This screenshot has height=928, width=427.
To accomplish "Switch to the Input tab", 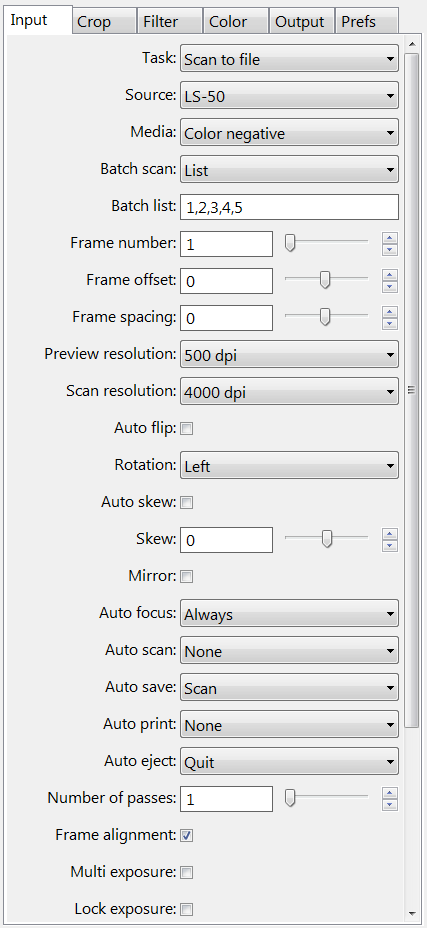I will point(38,20).
